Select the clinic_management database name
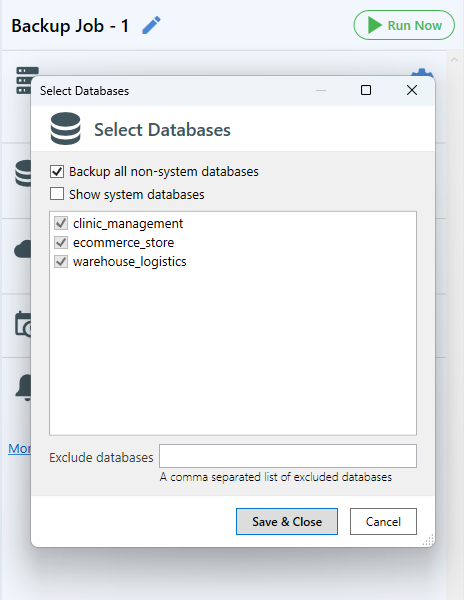464x600 pixels. point(128,223)
